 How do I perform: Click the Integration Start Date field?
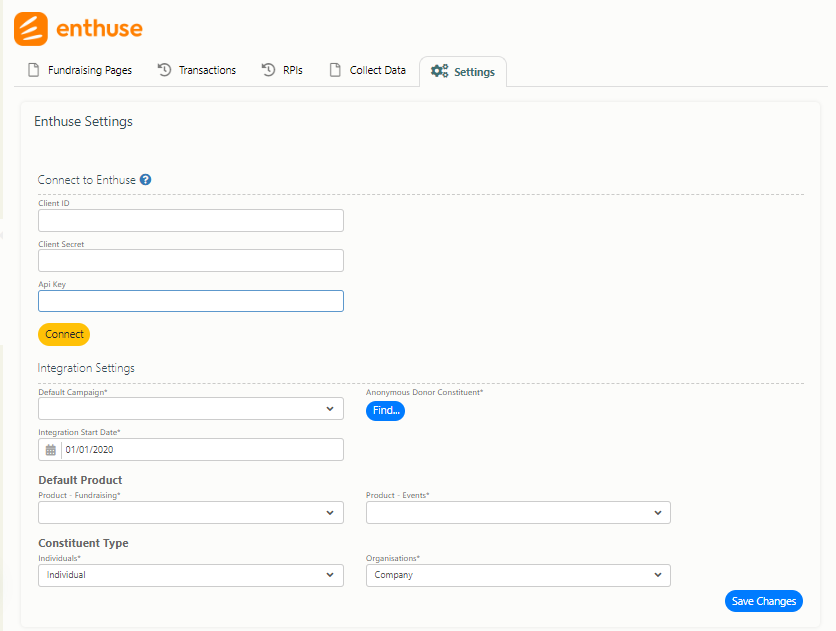point(191,450)
